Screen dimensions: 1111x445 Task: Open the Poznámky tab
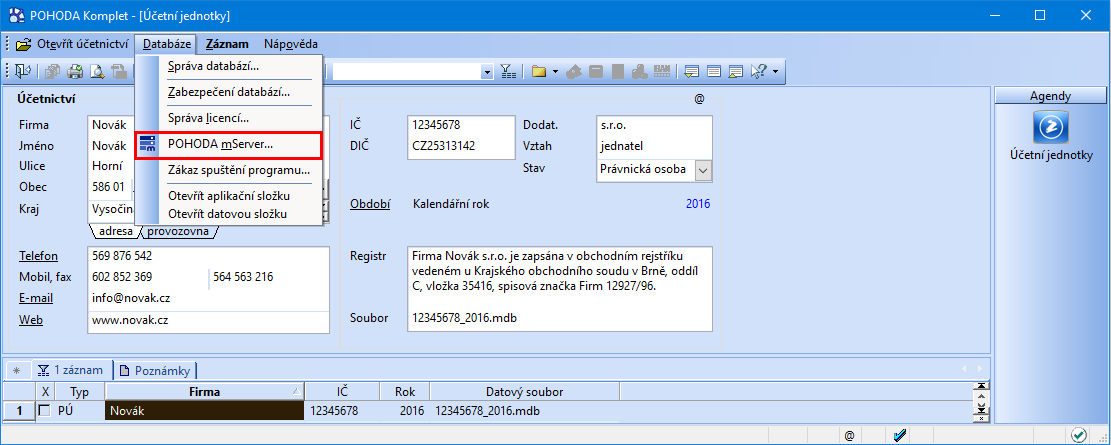[x=155, y=369]
